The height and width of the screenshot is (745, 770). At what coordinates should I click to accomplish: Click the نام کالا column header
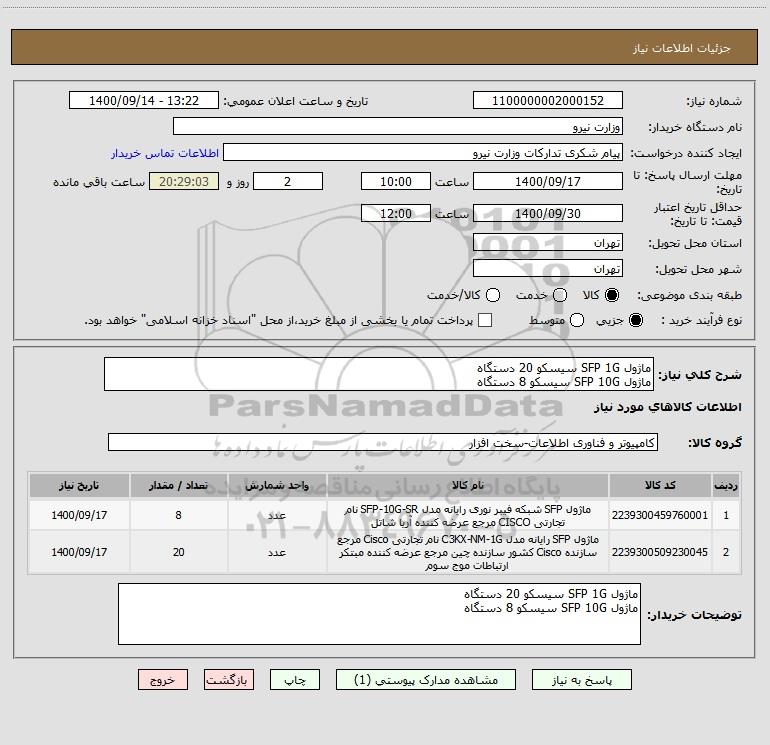point(468,485)
